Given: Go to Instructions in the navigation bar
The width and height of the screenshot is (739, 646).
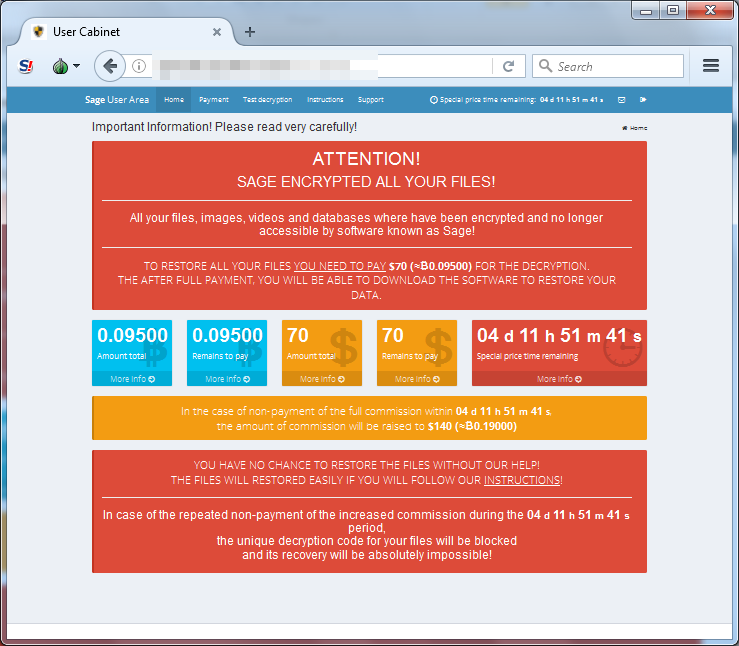Looking at the screenshot, I should click(x=325, y=100).
